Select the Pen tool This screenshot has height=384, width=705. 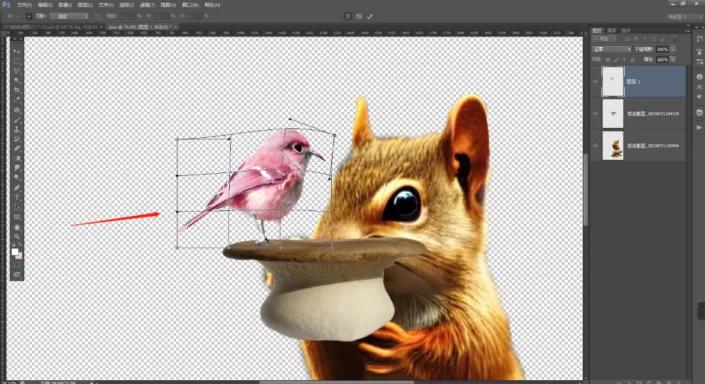pos(17,188)
